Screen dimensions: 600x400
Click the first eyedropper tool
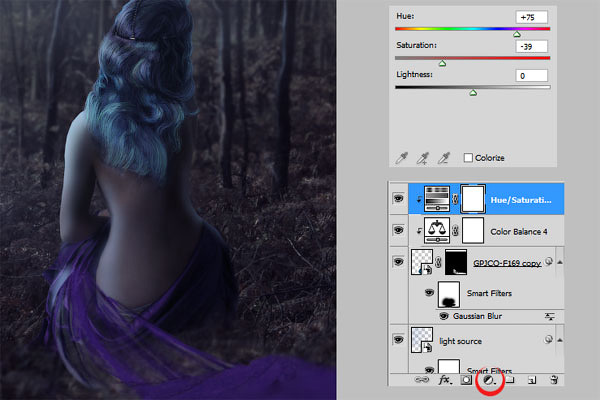click(401, 158)
